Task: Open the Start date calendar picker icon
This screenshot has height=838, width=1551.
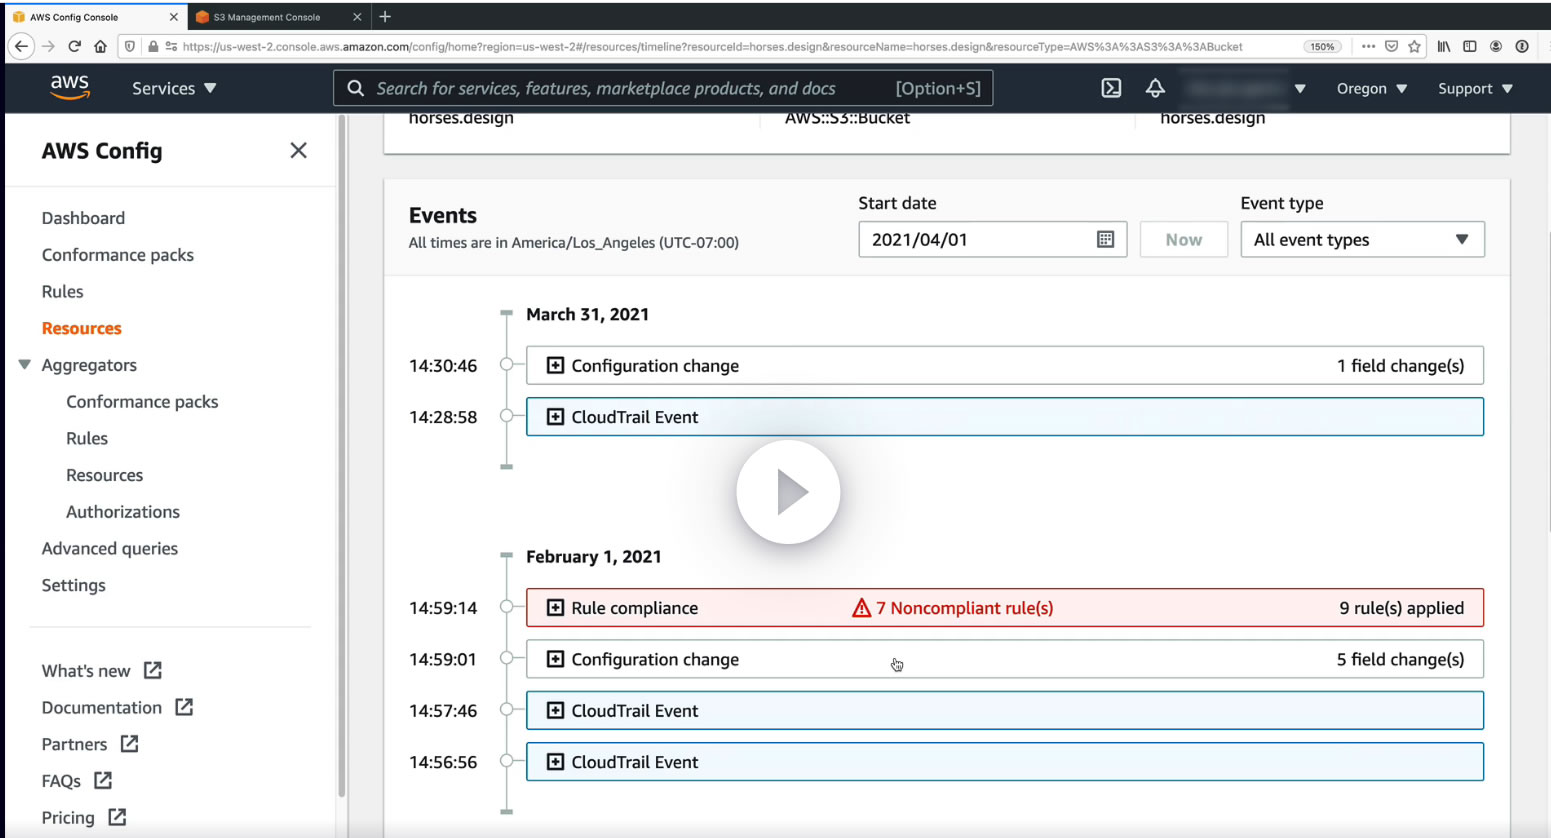Action: click(1105, 239)
